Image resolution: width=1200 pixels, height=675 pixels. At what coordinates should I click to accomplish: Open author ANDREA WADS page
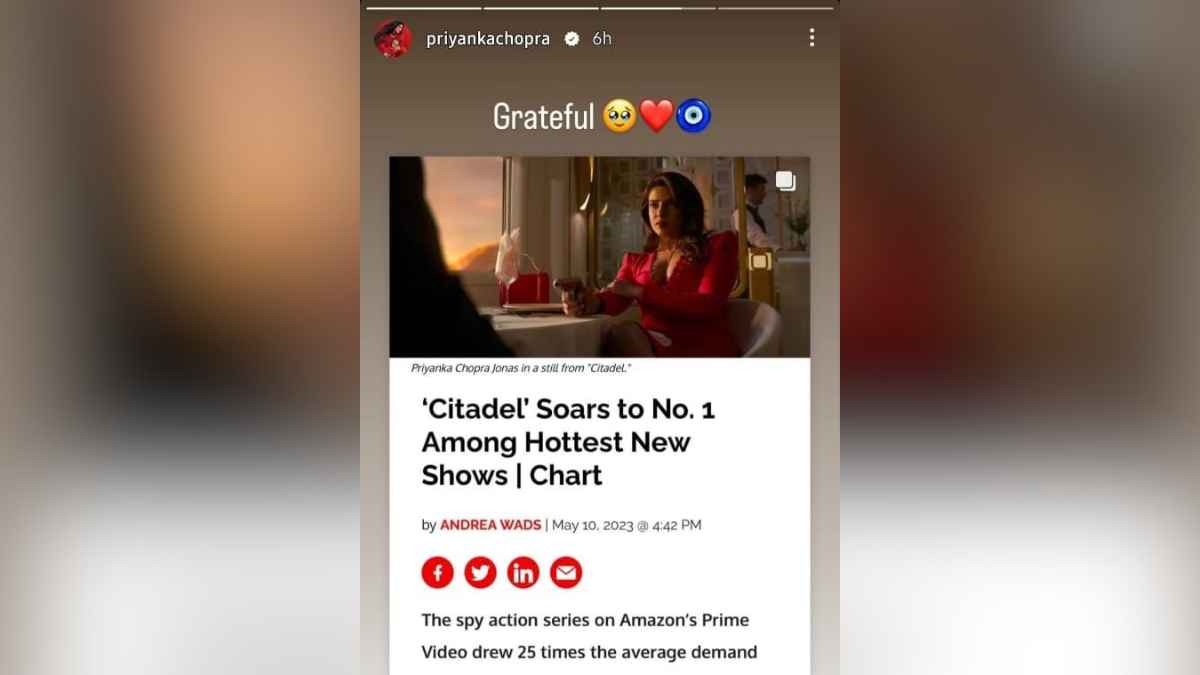pos(490,525)
